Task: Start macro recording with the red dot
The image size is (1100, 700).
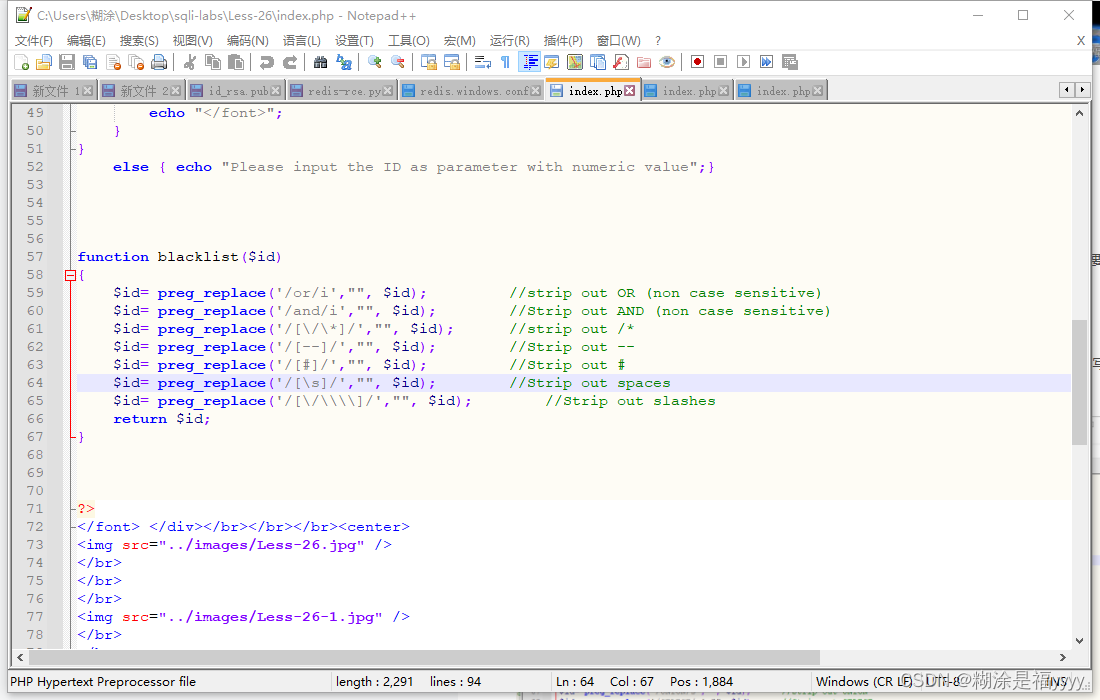Action: pyautogui.click(x=697, y=62)
